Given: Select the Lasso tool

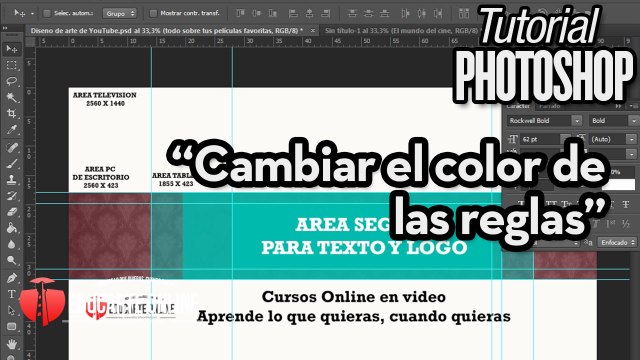Looking at the screenshot, I should click(11, 81).
